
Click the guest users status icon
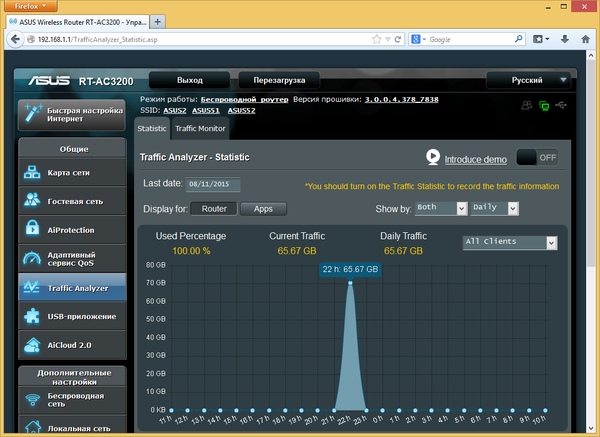pos(527,105)
